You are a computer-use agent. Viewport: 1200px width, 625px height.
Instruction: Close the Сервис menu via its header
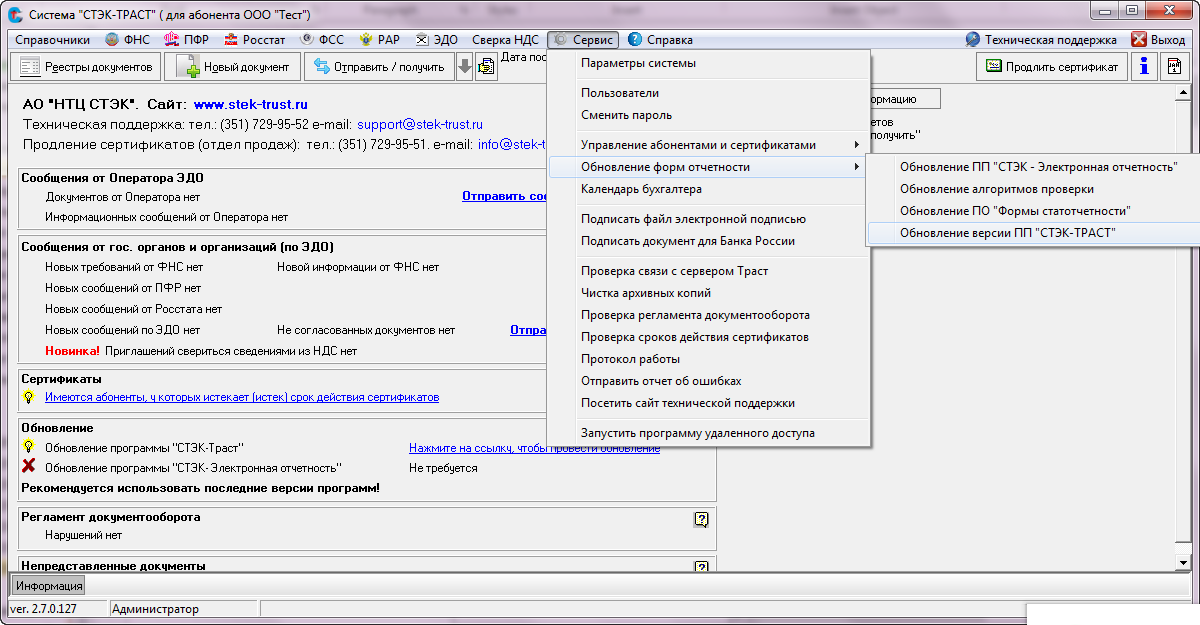coord(584,40)
